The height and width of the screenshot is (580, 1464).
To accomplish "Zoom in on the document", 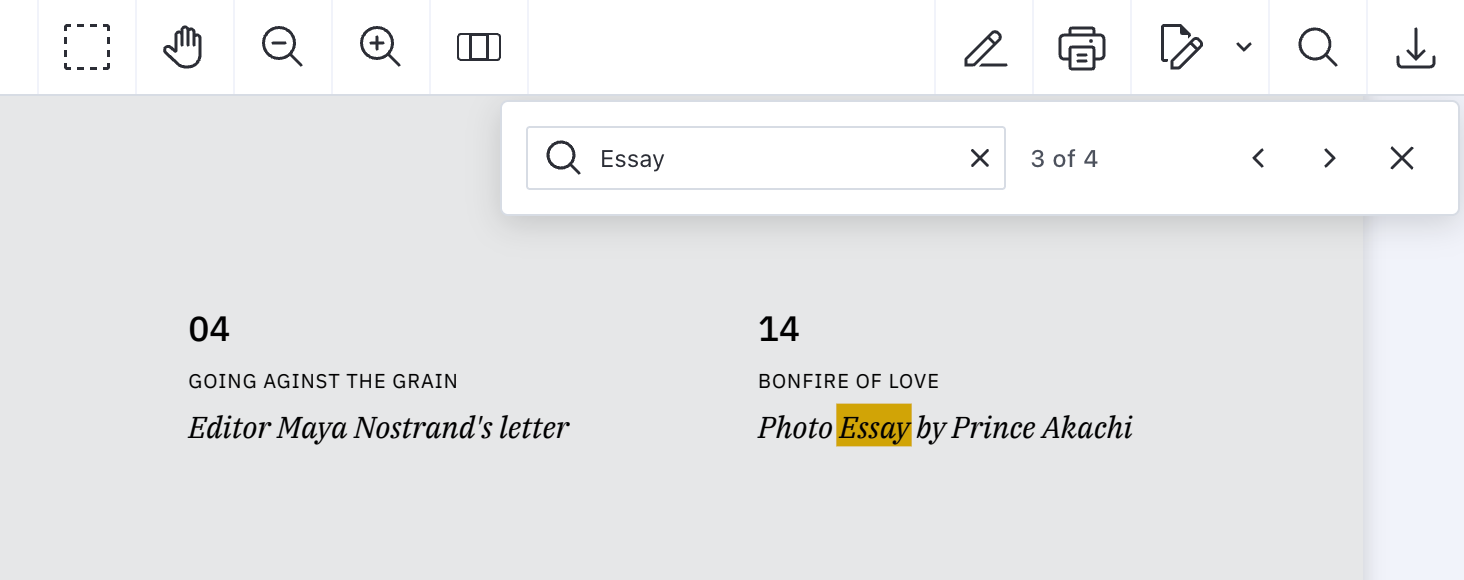I will pos(380,47).
